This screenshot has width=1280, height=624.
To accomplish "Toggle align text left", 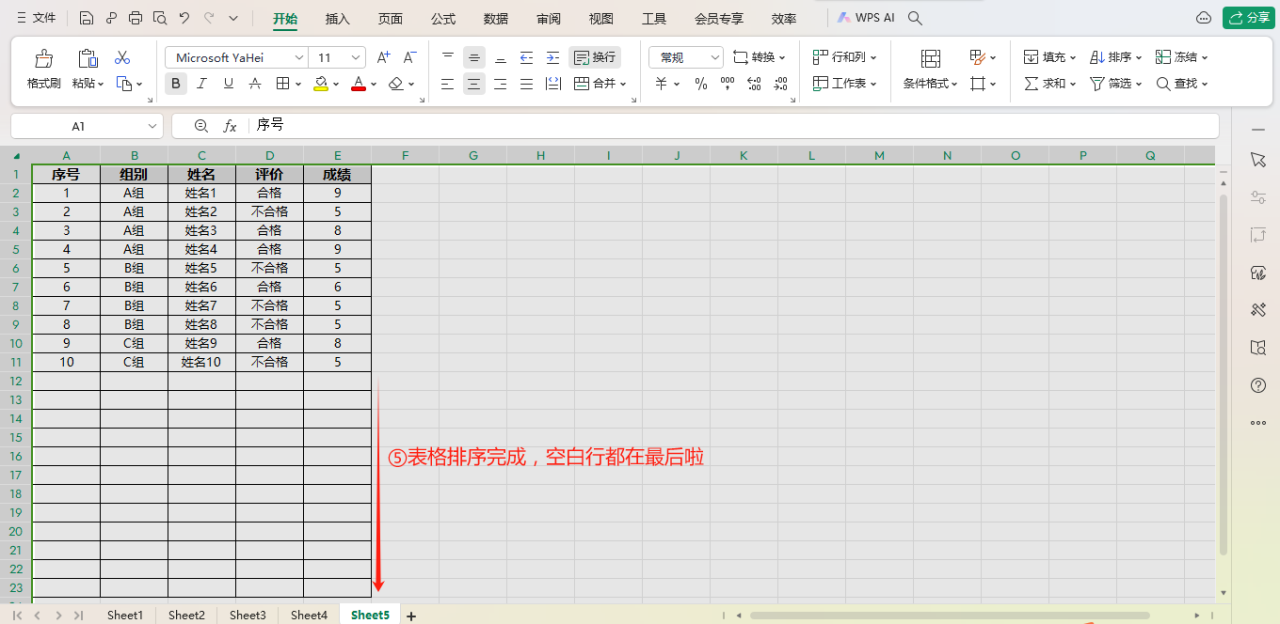I will 448,84.
